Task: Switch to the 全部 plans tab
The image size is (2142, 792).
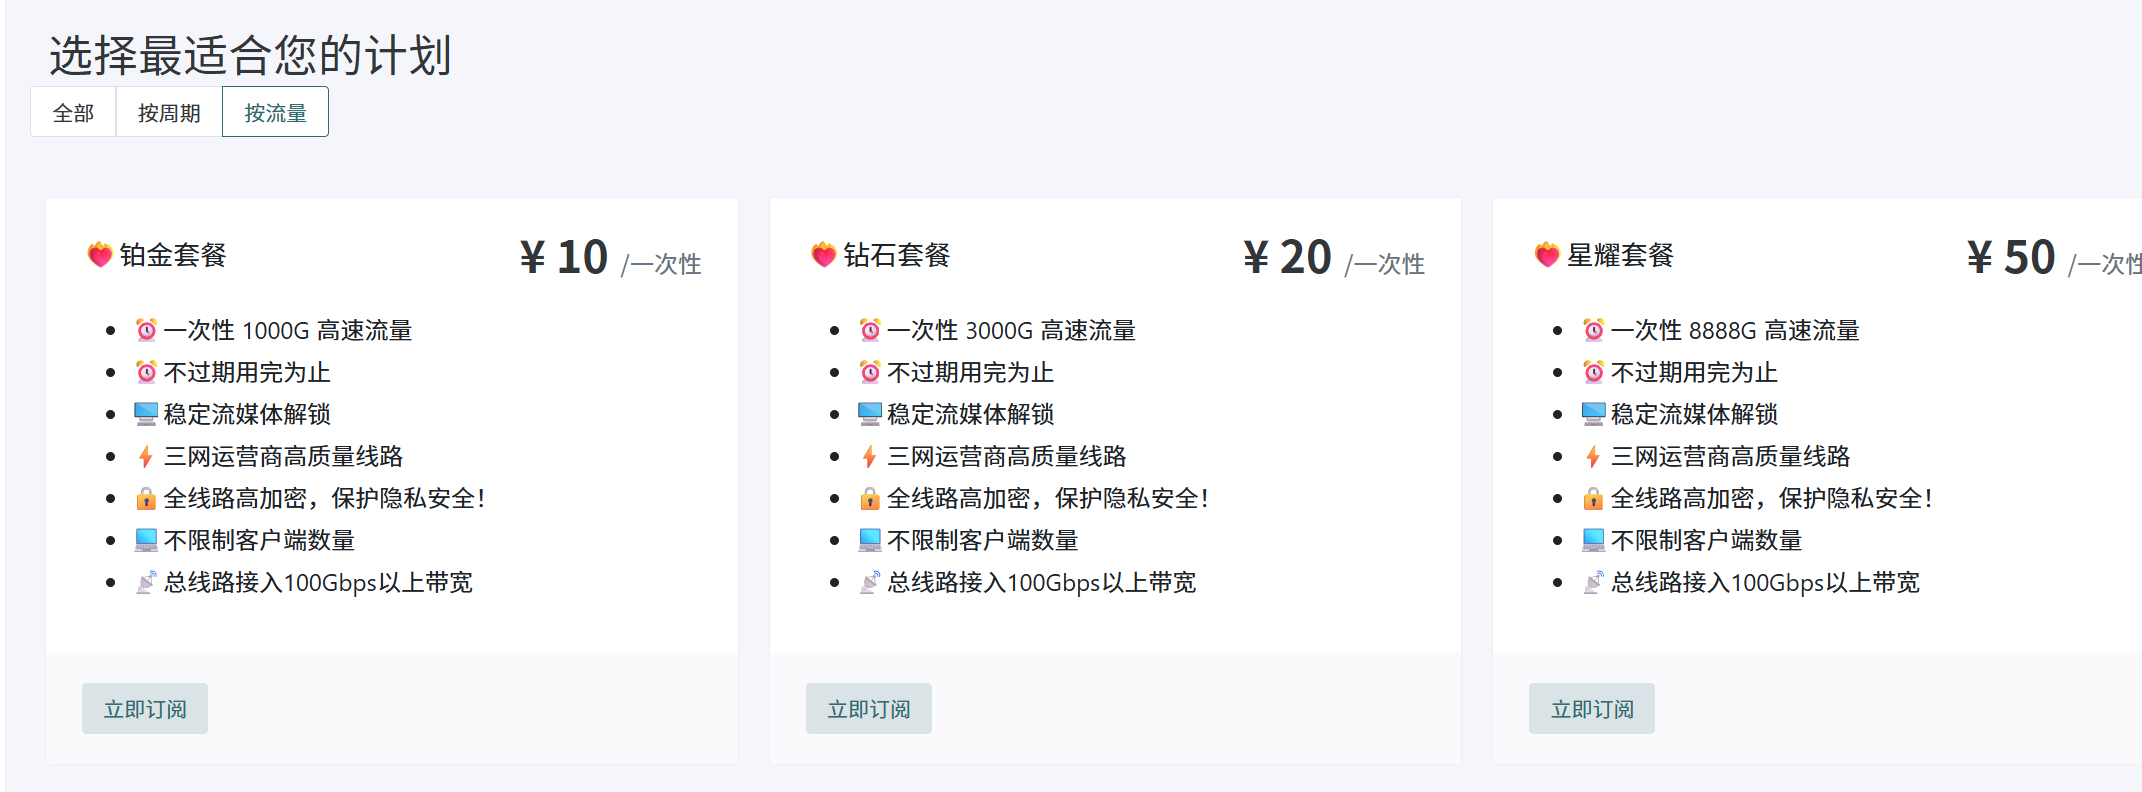Action: [x=73, y=112]
